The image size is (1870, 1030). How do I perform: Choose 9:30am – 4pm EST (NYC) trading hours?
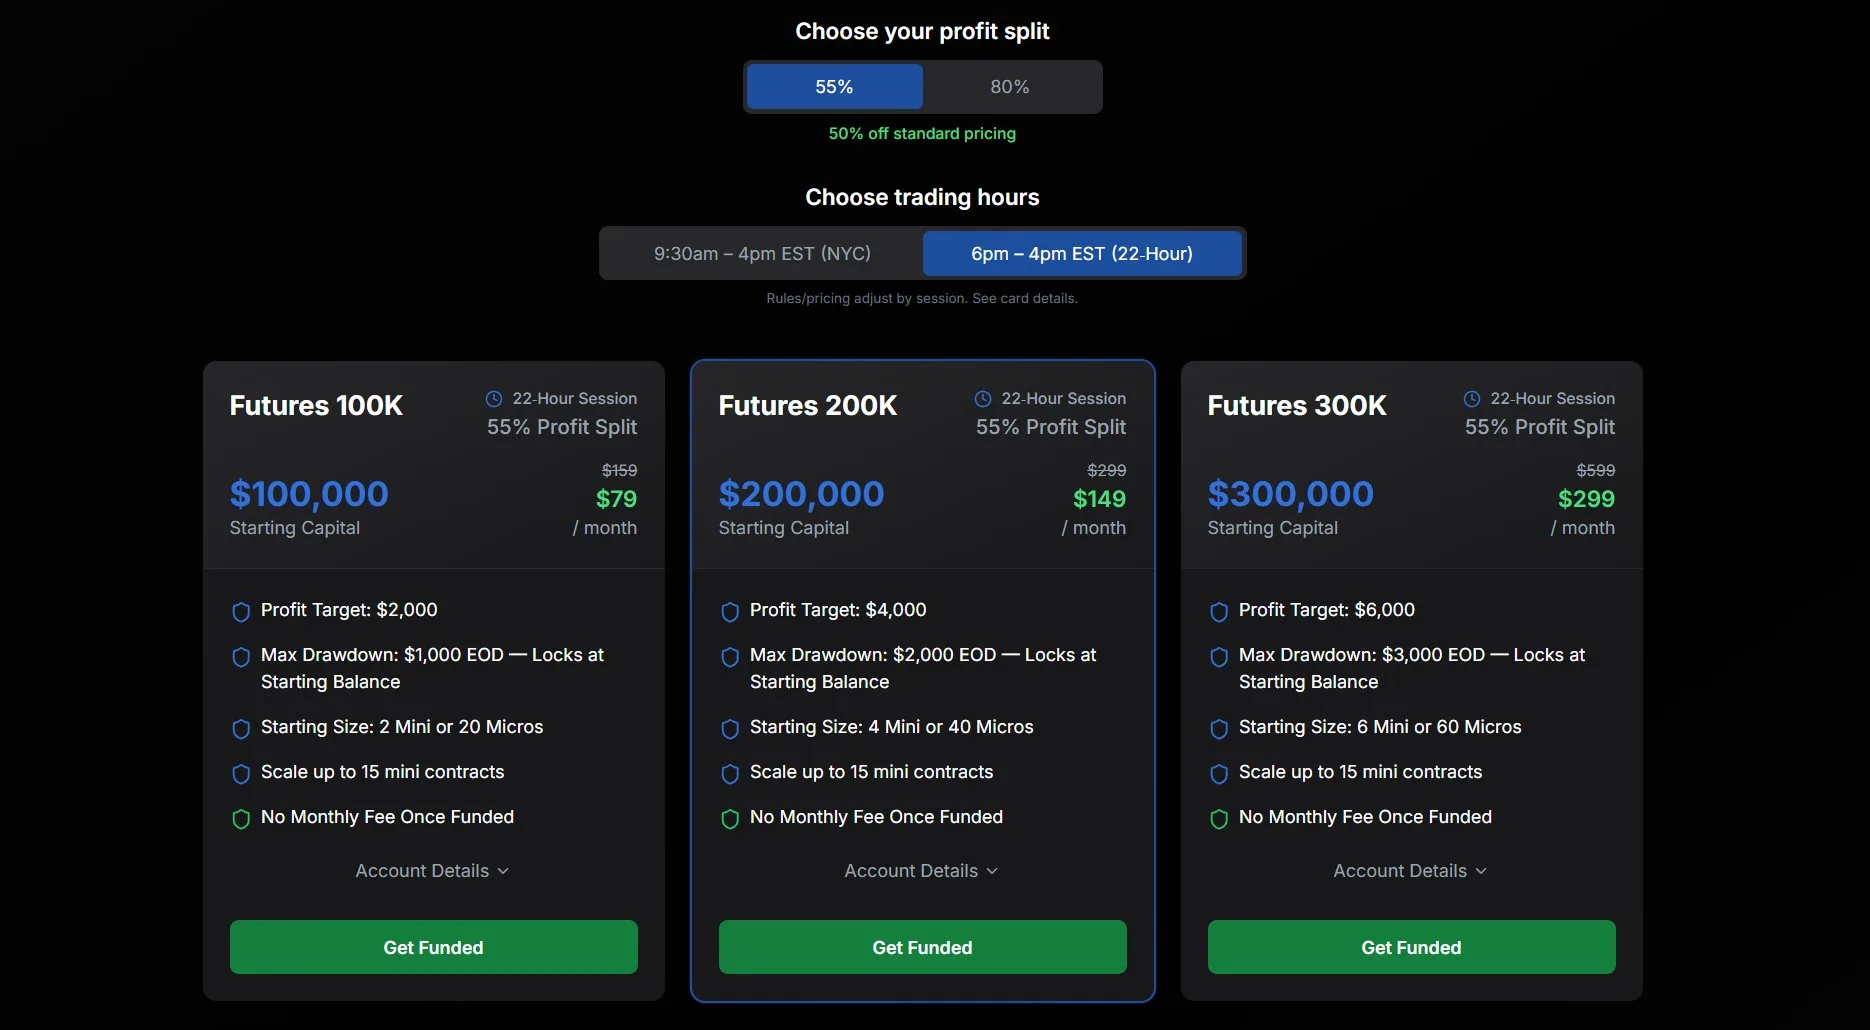[762, 254]
